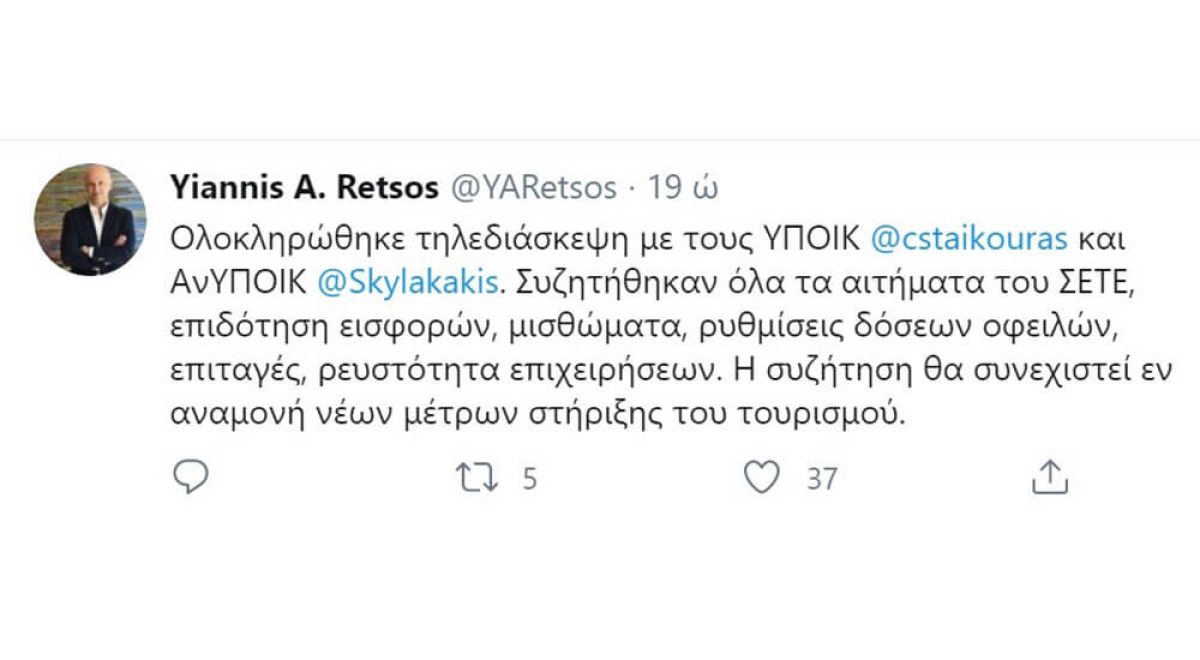This screenshot has width=1200, height=660.
Task: Click the like count 37
Action: 821,479
